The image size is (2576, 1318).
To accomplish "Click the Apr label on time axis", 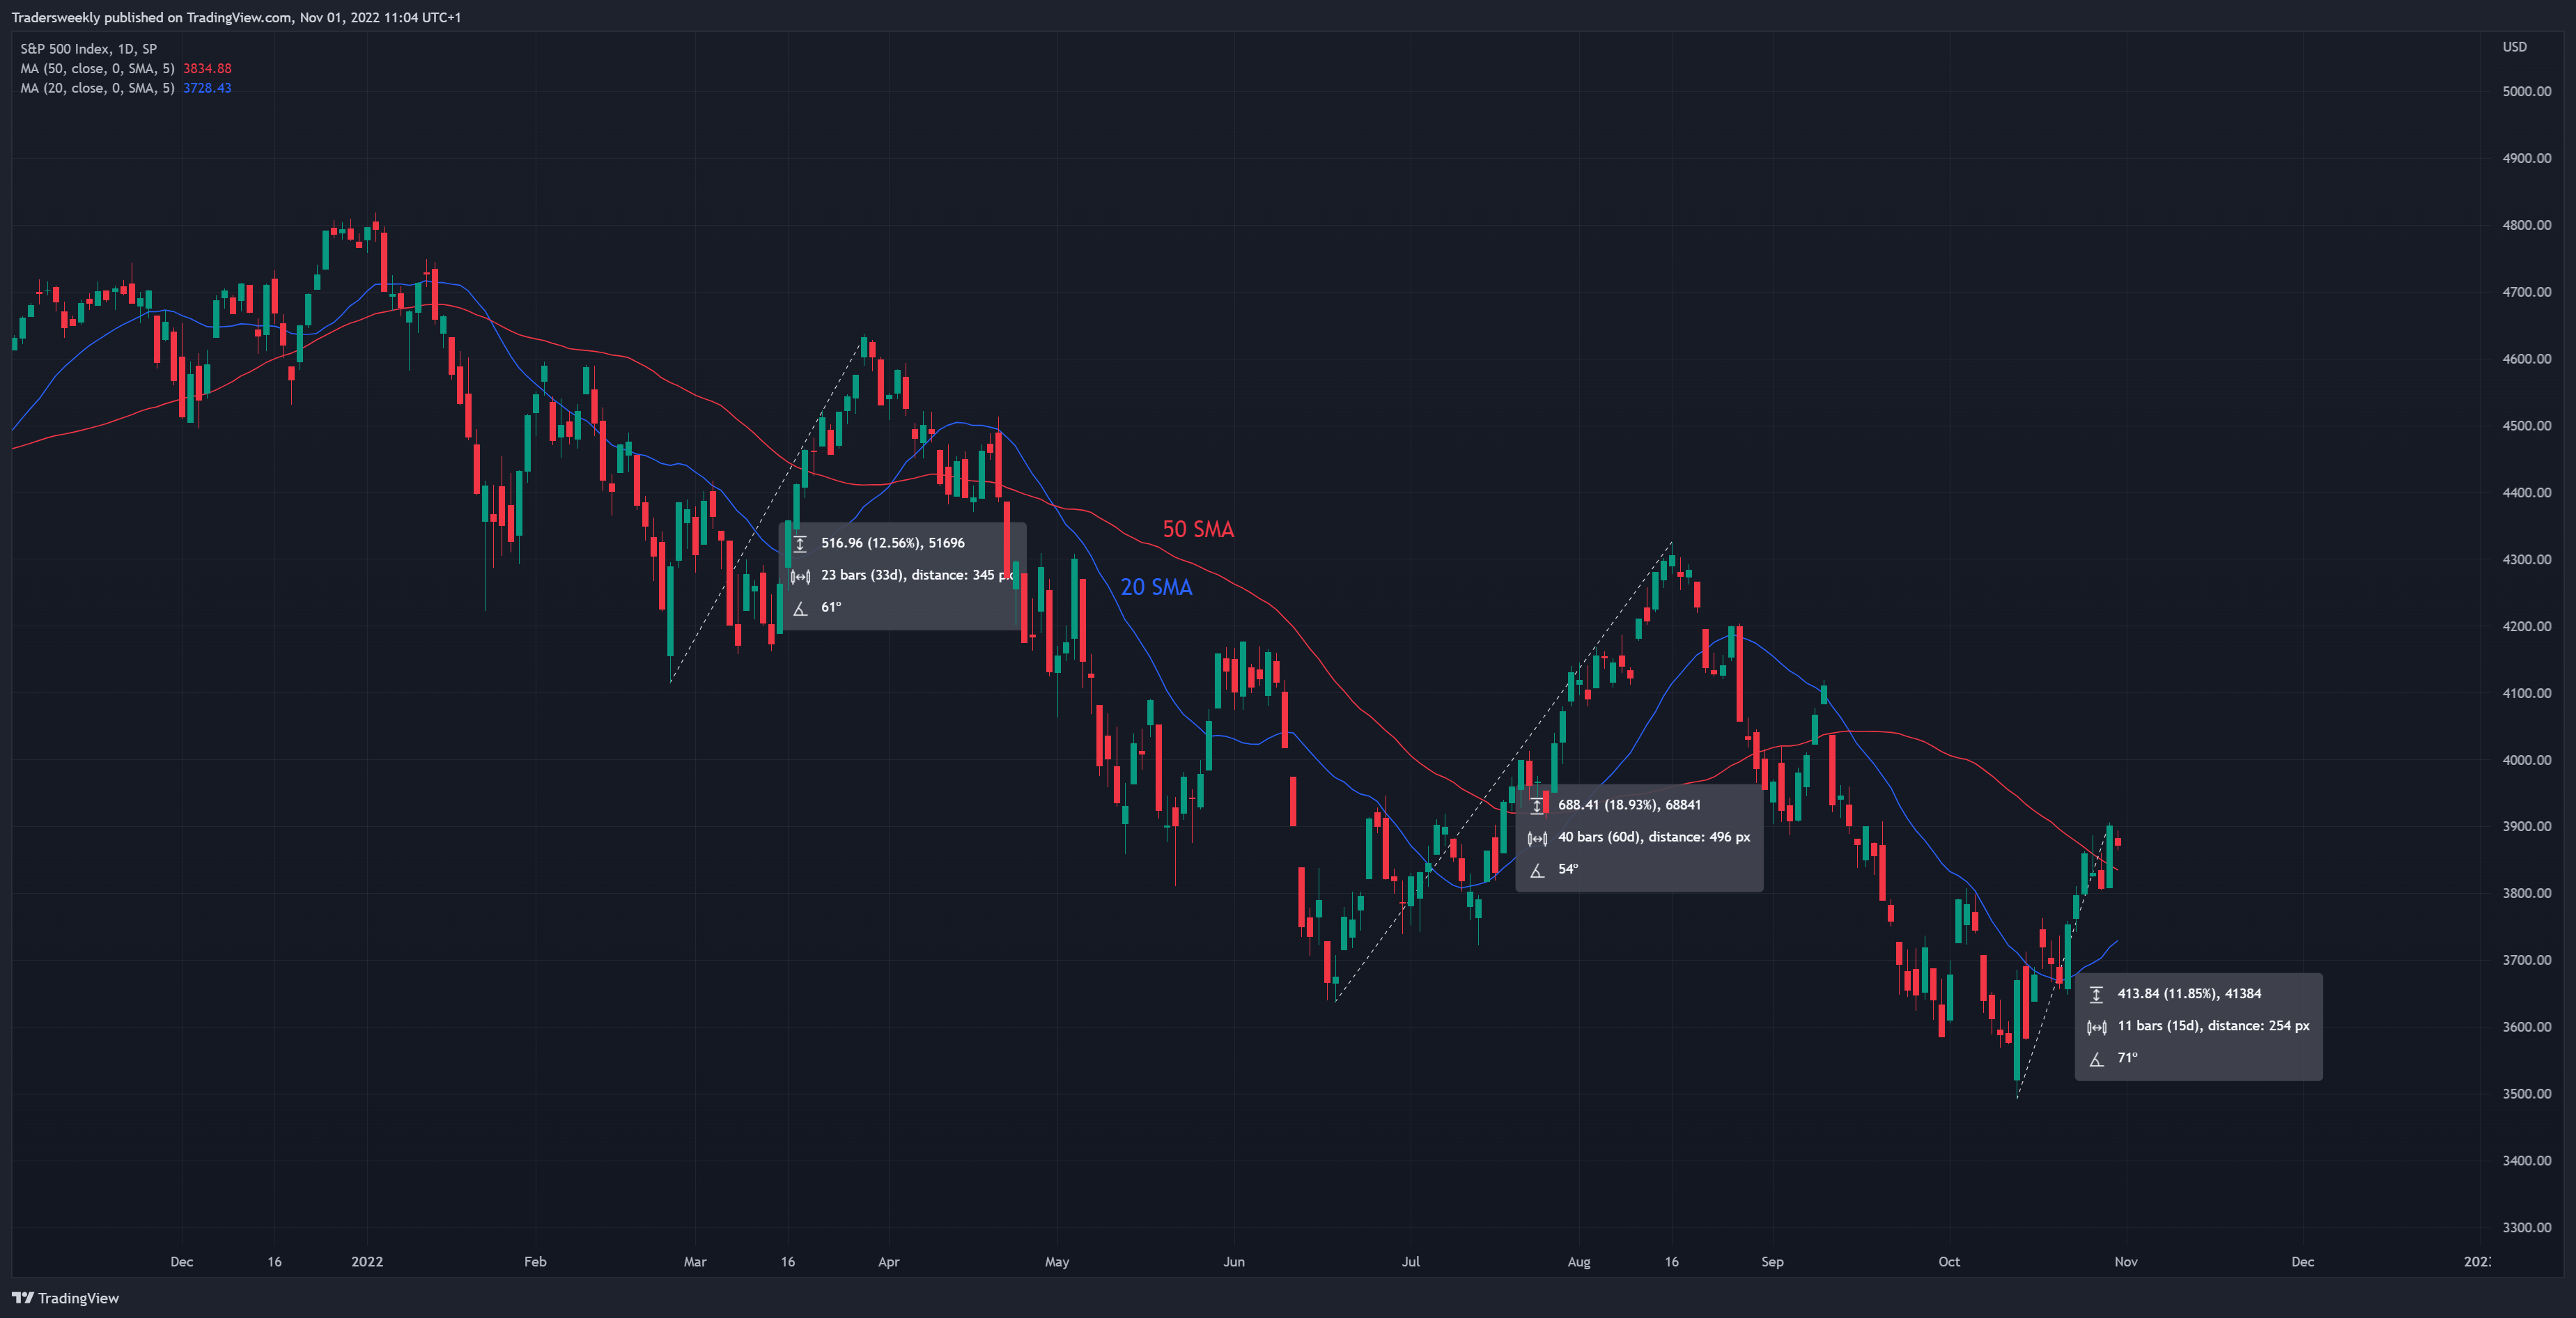I will coord(888,1261).
